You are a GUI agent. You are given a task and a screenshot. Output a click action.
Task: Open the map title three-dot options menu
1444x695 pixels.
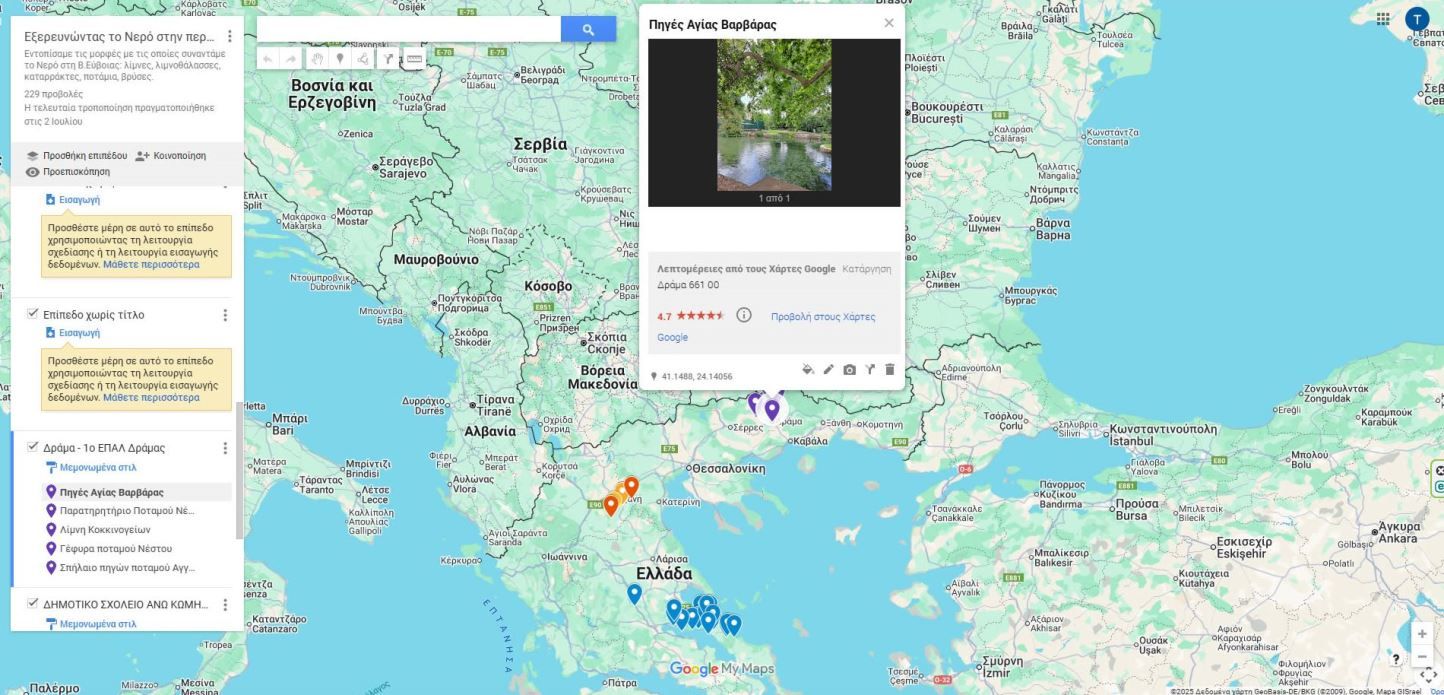coord(229,37)
